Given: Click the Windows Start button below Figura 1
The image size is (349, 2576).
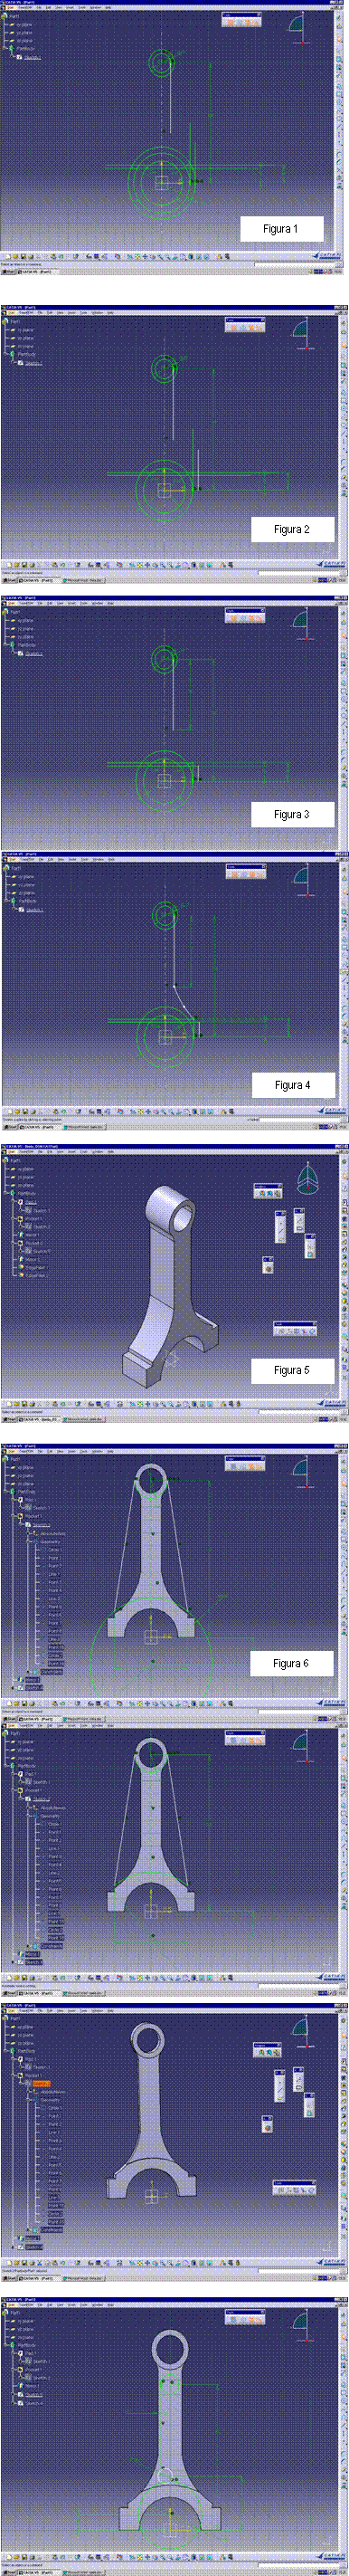Looking at the screenshot, I should pos(9,271).
